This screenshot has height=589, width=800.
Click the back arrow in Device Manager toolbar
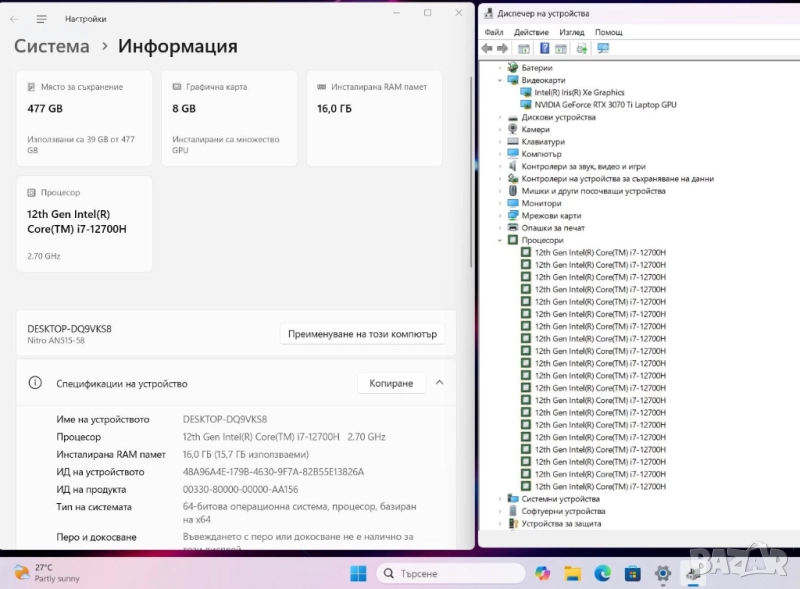[487, 48]
